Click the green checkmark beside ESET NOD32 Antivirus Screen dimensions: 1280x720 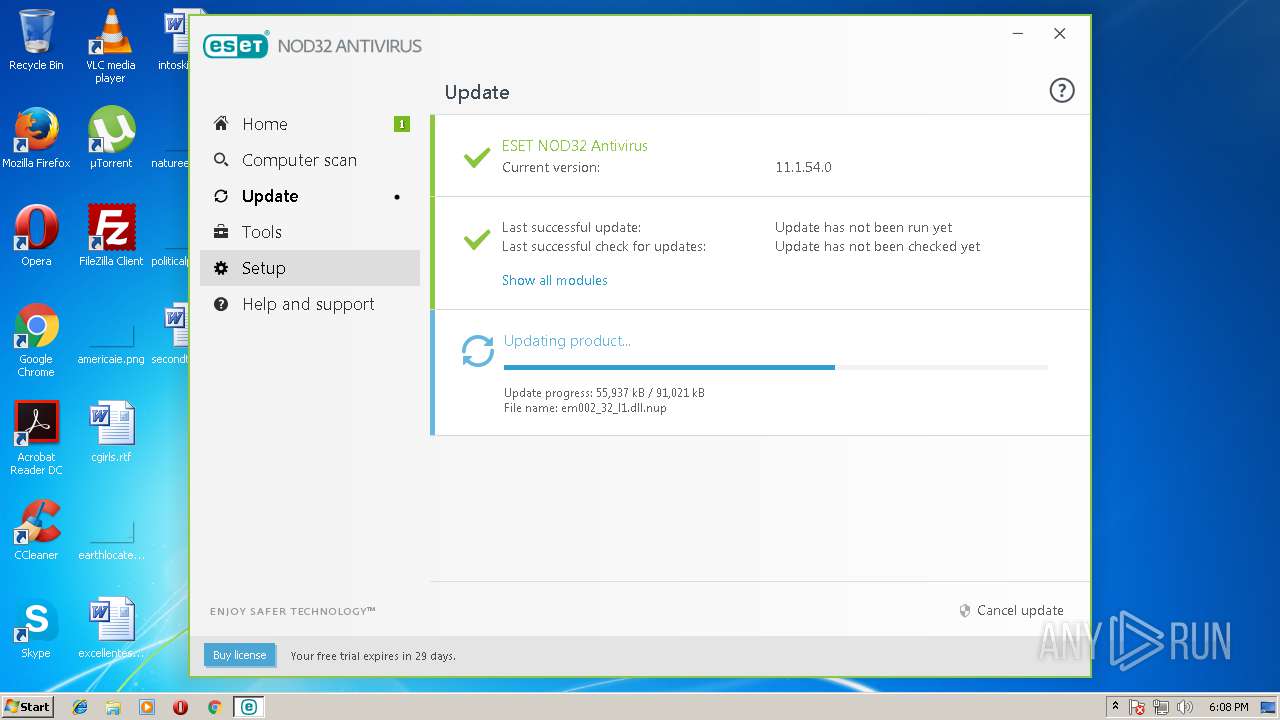point(477,157)
